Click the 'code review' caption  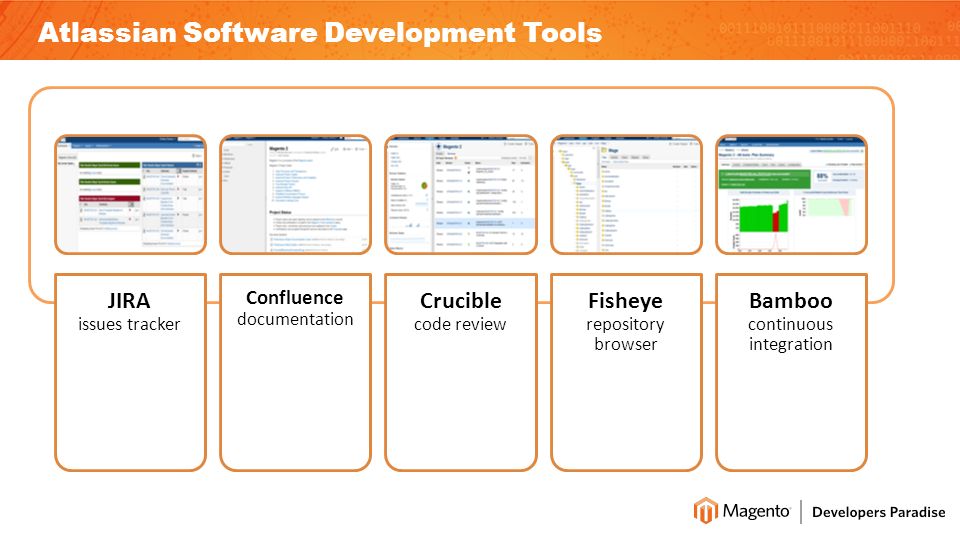pos(460,324)
